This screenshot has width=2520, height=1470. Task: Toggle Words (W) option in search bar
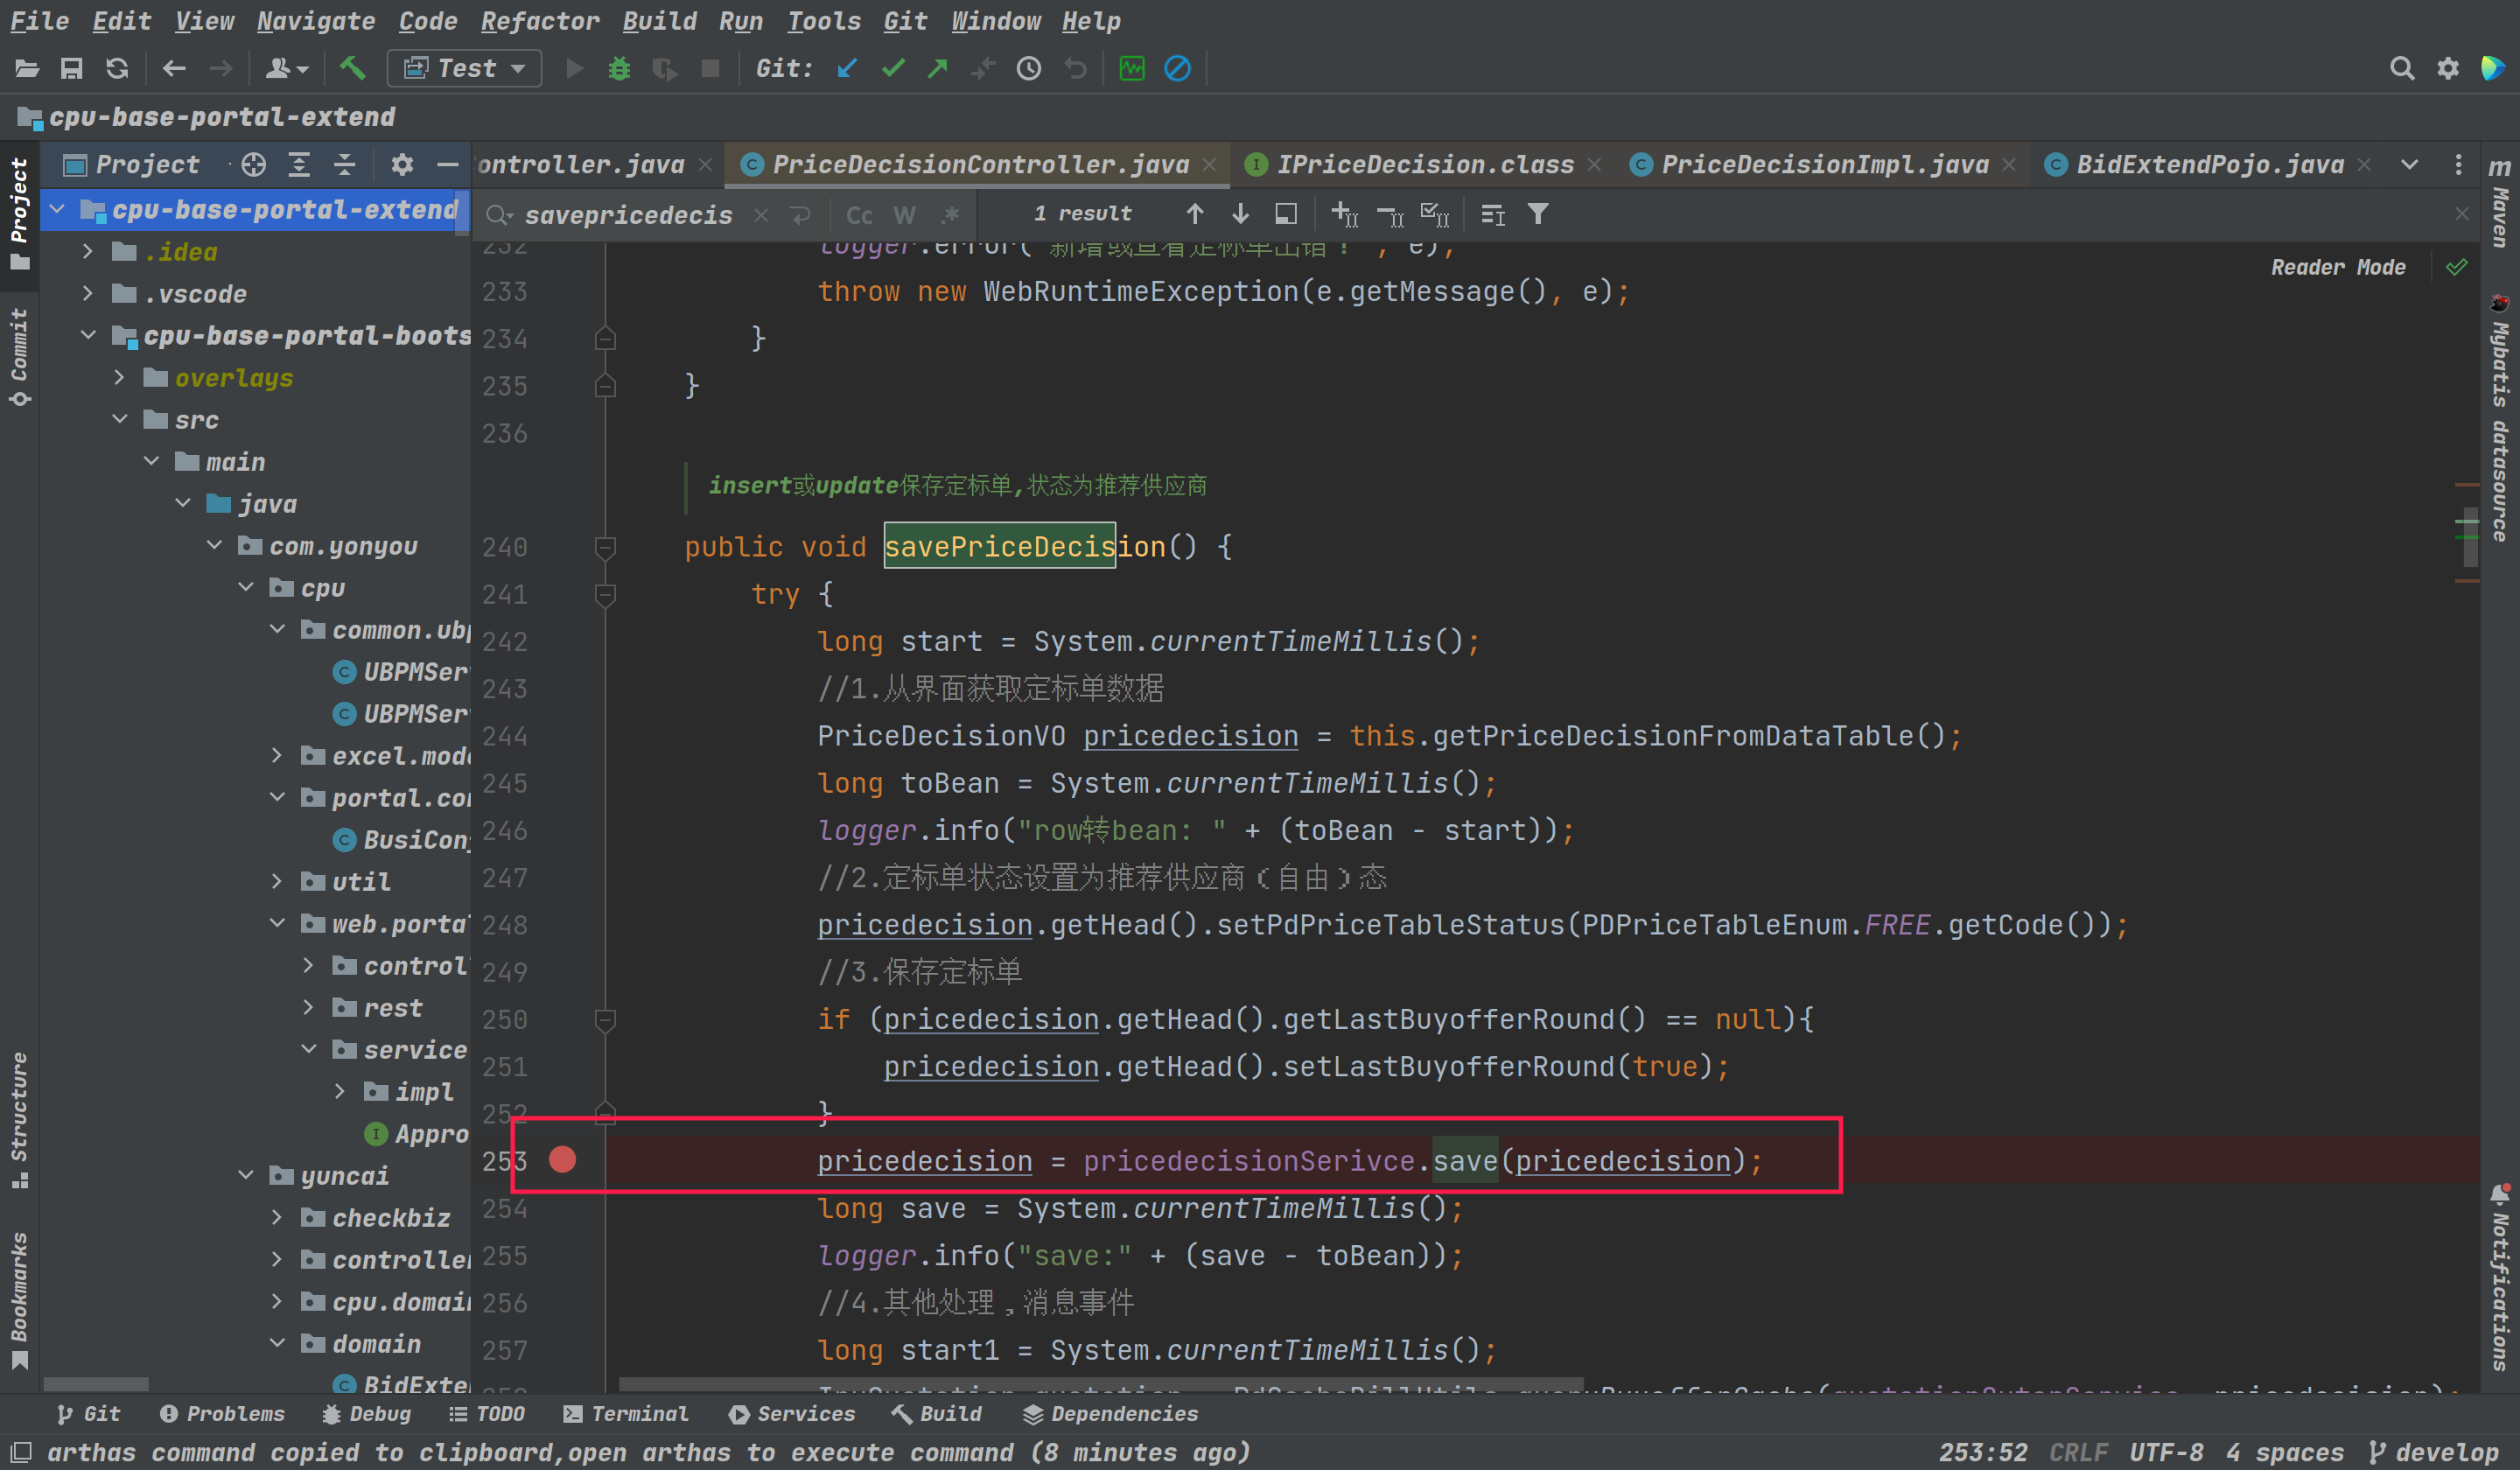click(905, 215)
